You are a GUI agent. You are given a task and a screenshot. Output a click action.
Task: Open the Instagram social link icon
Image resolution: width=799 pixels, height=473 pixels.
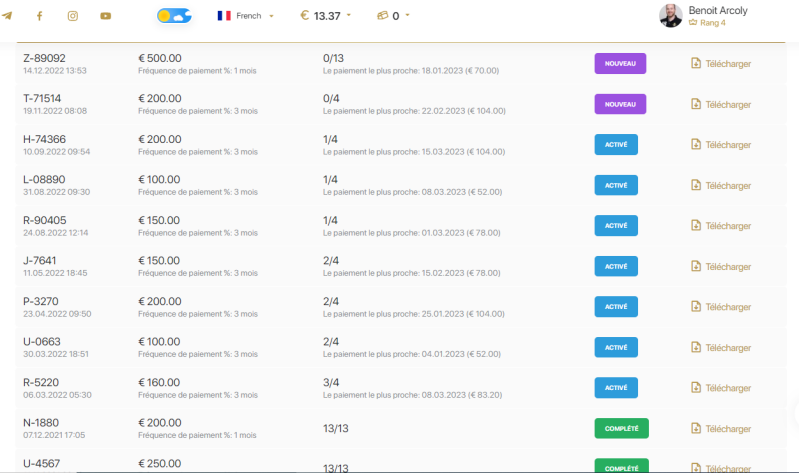[73, 16]
